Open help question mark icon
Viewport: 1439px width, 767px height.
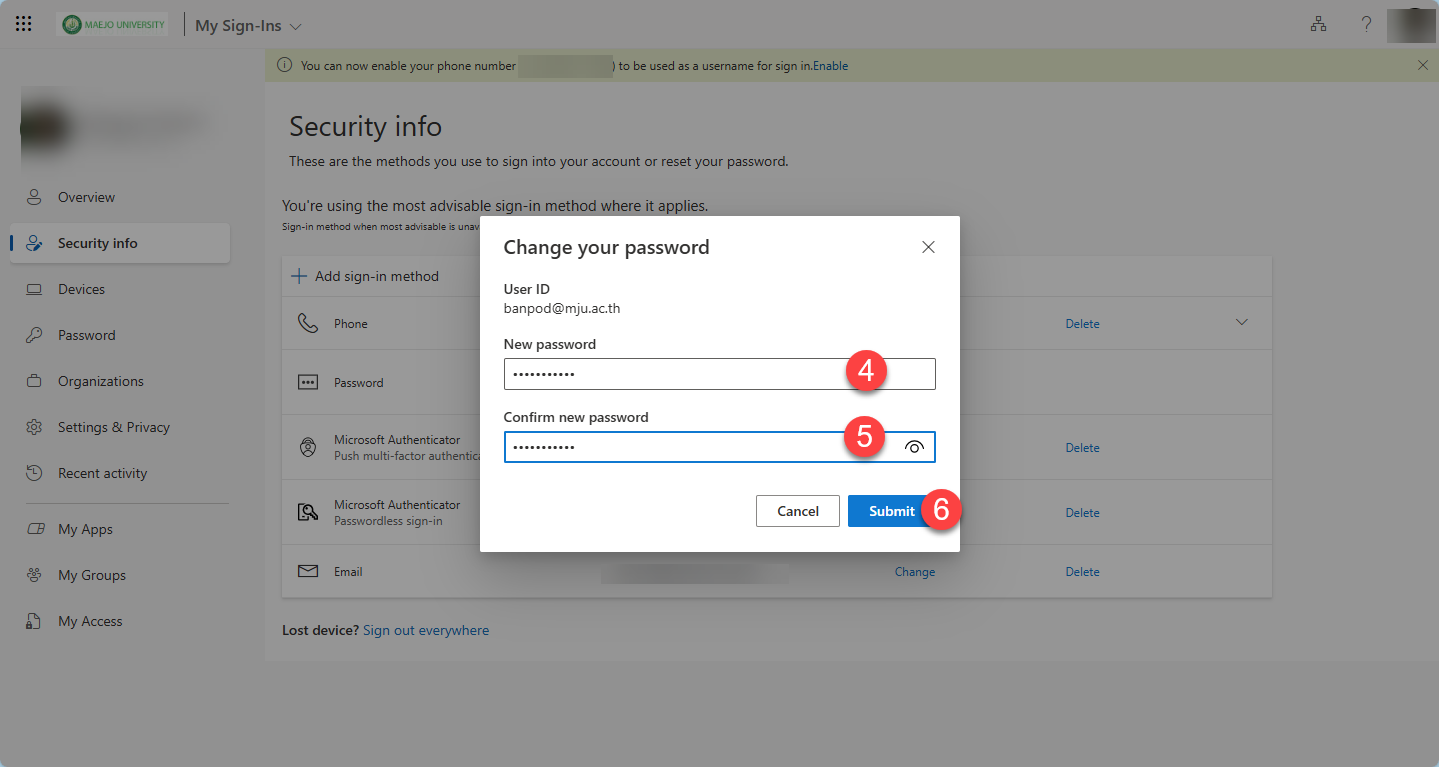1366,25
